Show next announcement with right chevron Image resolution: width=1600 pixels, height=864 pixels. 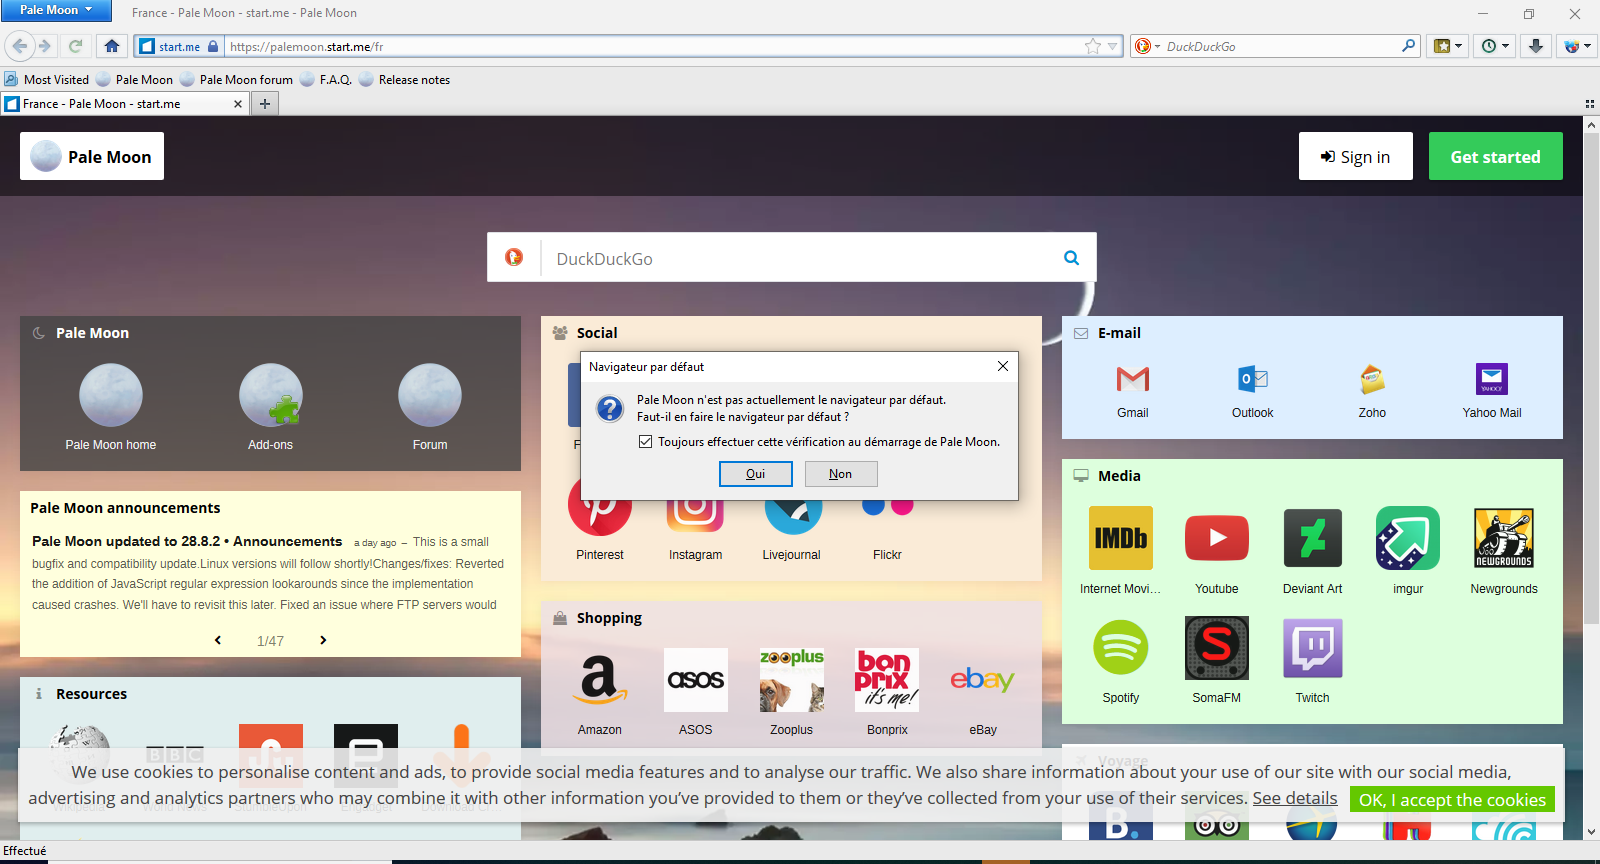pos(323,640)
